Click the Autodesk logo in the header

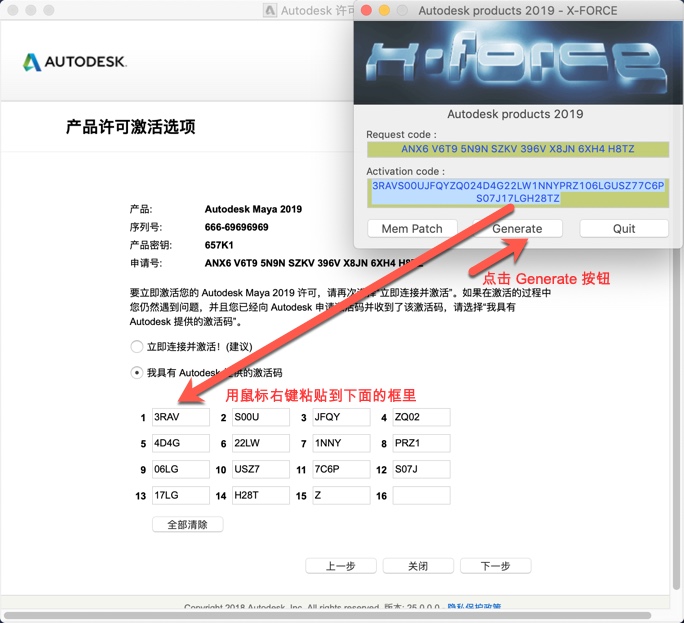75,62
